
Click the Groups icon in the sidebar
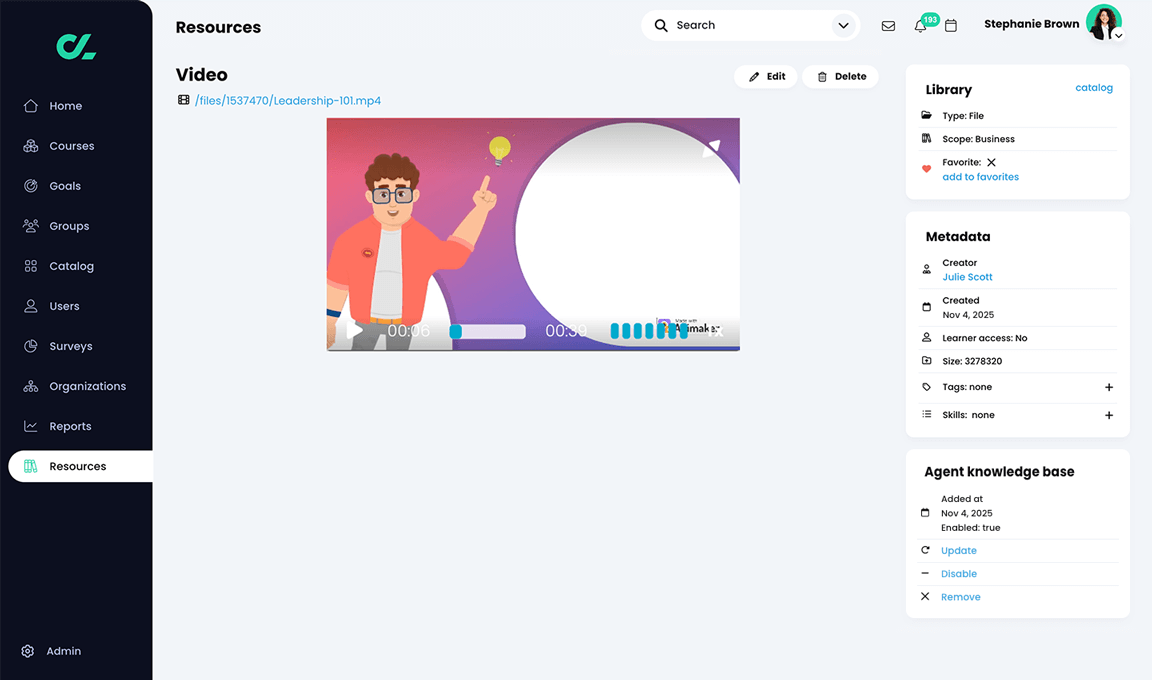pyautogui.click(x=30, y=226)
